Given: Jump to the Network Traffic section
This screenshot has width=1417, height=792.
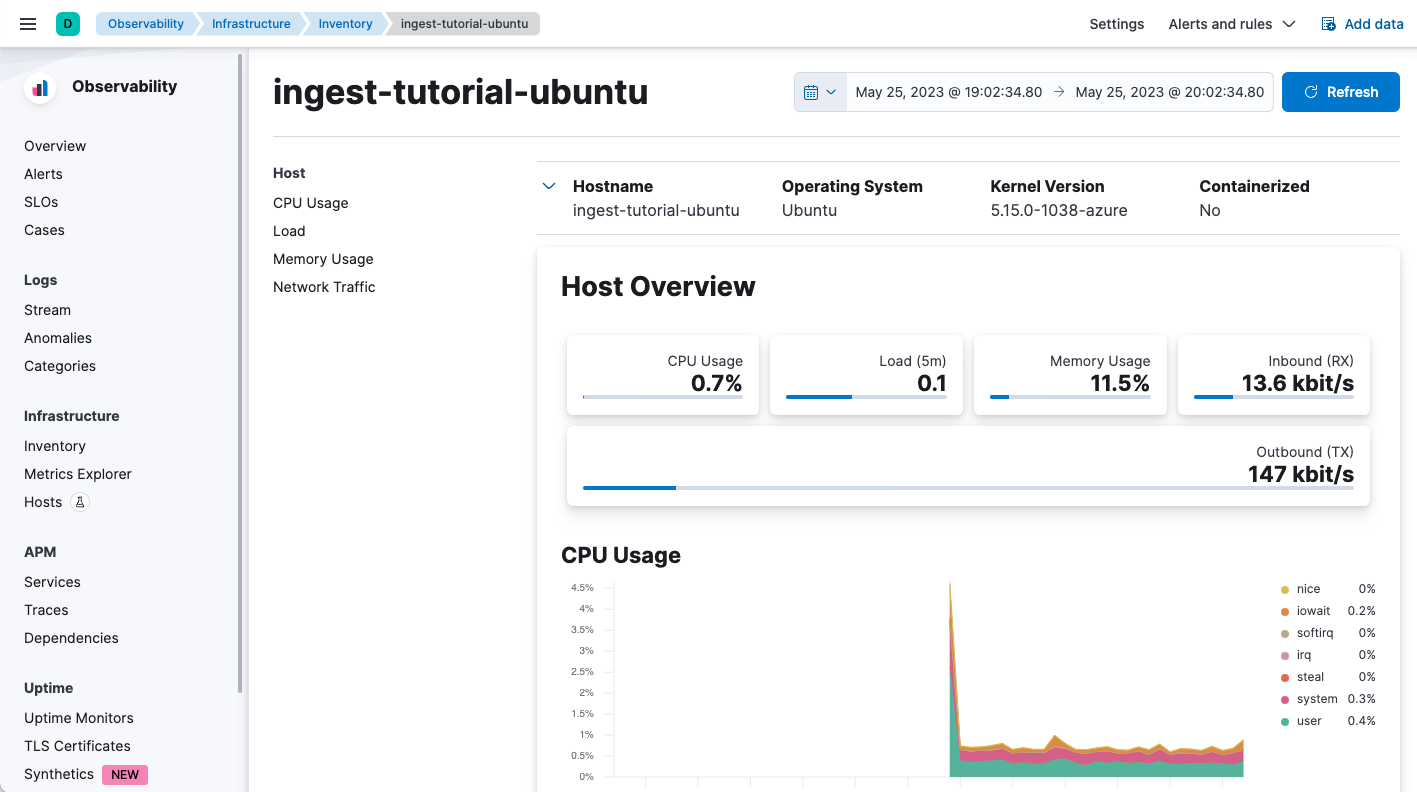Looking at the screenshot, I should (x=324, y=287).
